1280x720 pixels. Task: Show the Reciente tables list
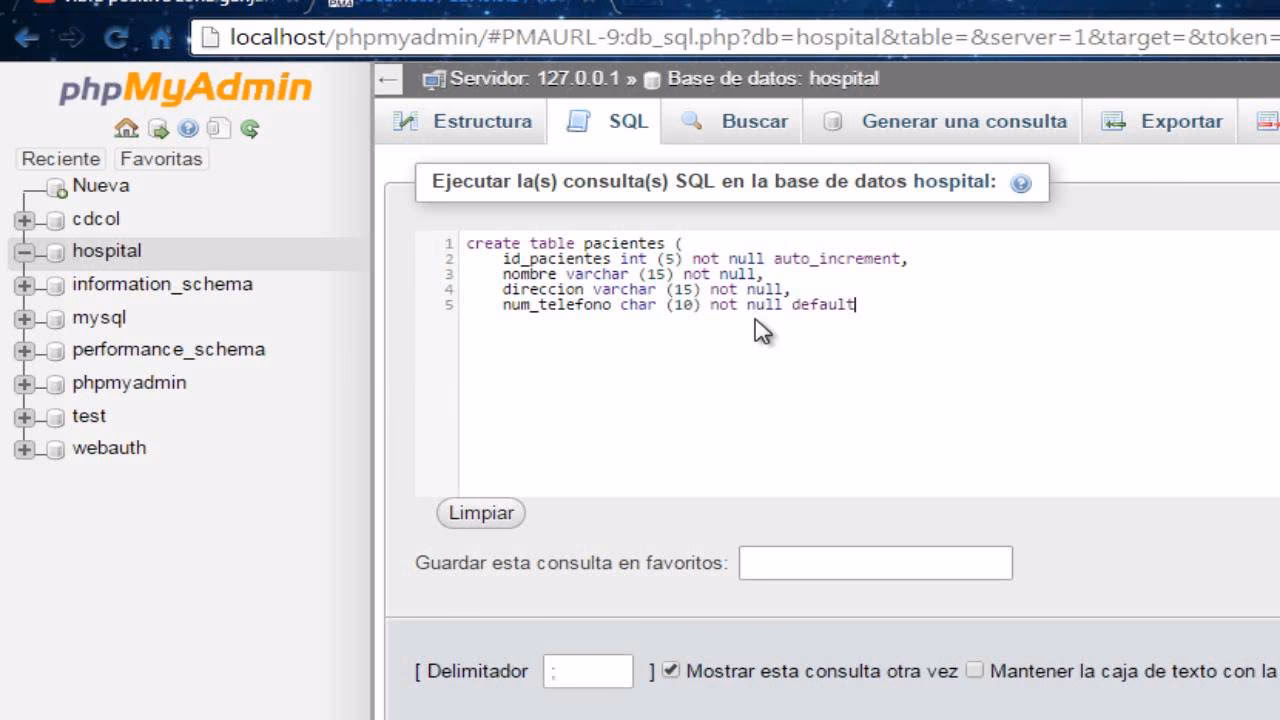(61, 159)
